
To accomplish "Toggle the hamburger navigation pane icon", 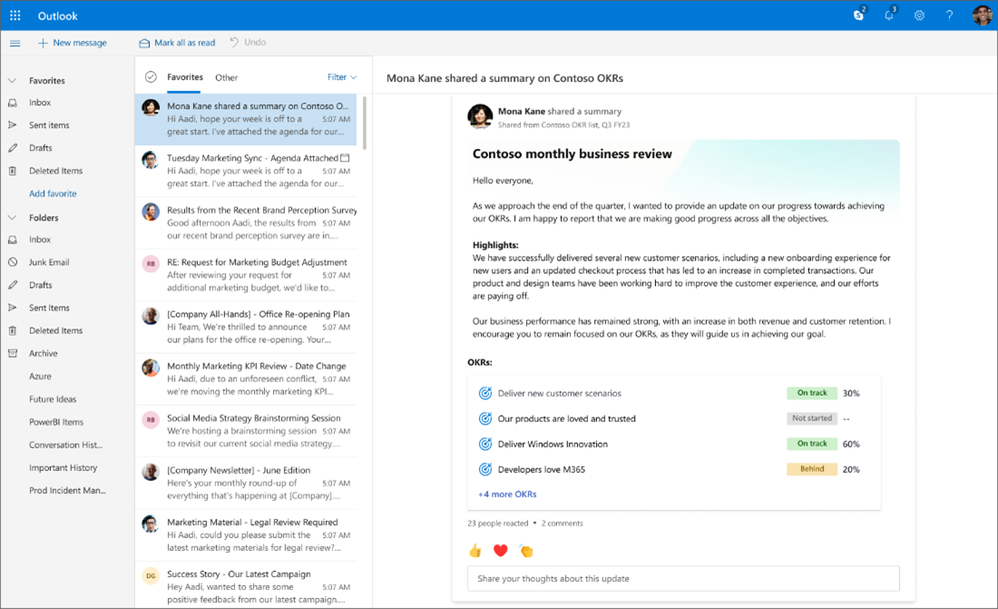I will tap(15, 43).
